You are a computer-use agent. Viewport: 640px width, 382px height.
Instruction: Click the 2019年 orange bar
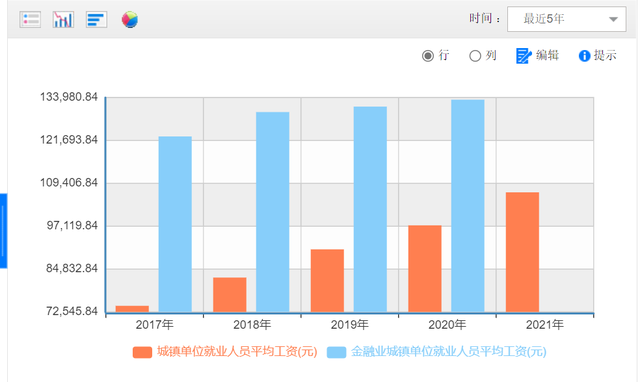327,281
